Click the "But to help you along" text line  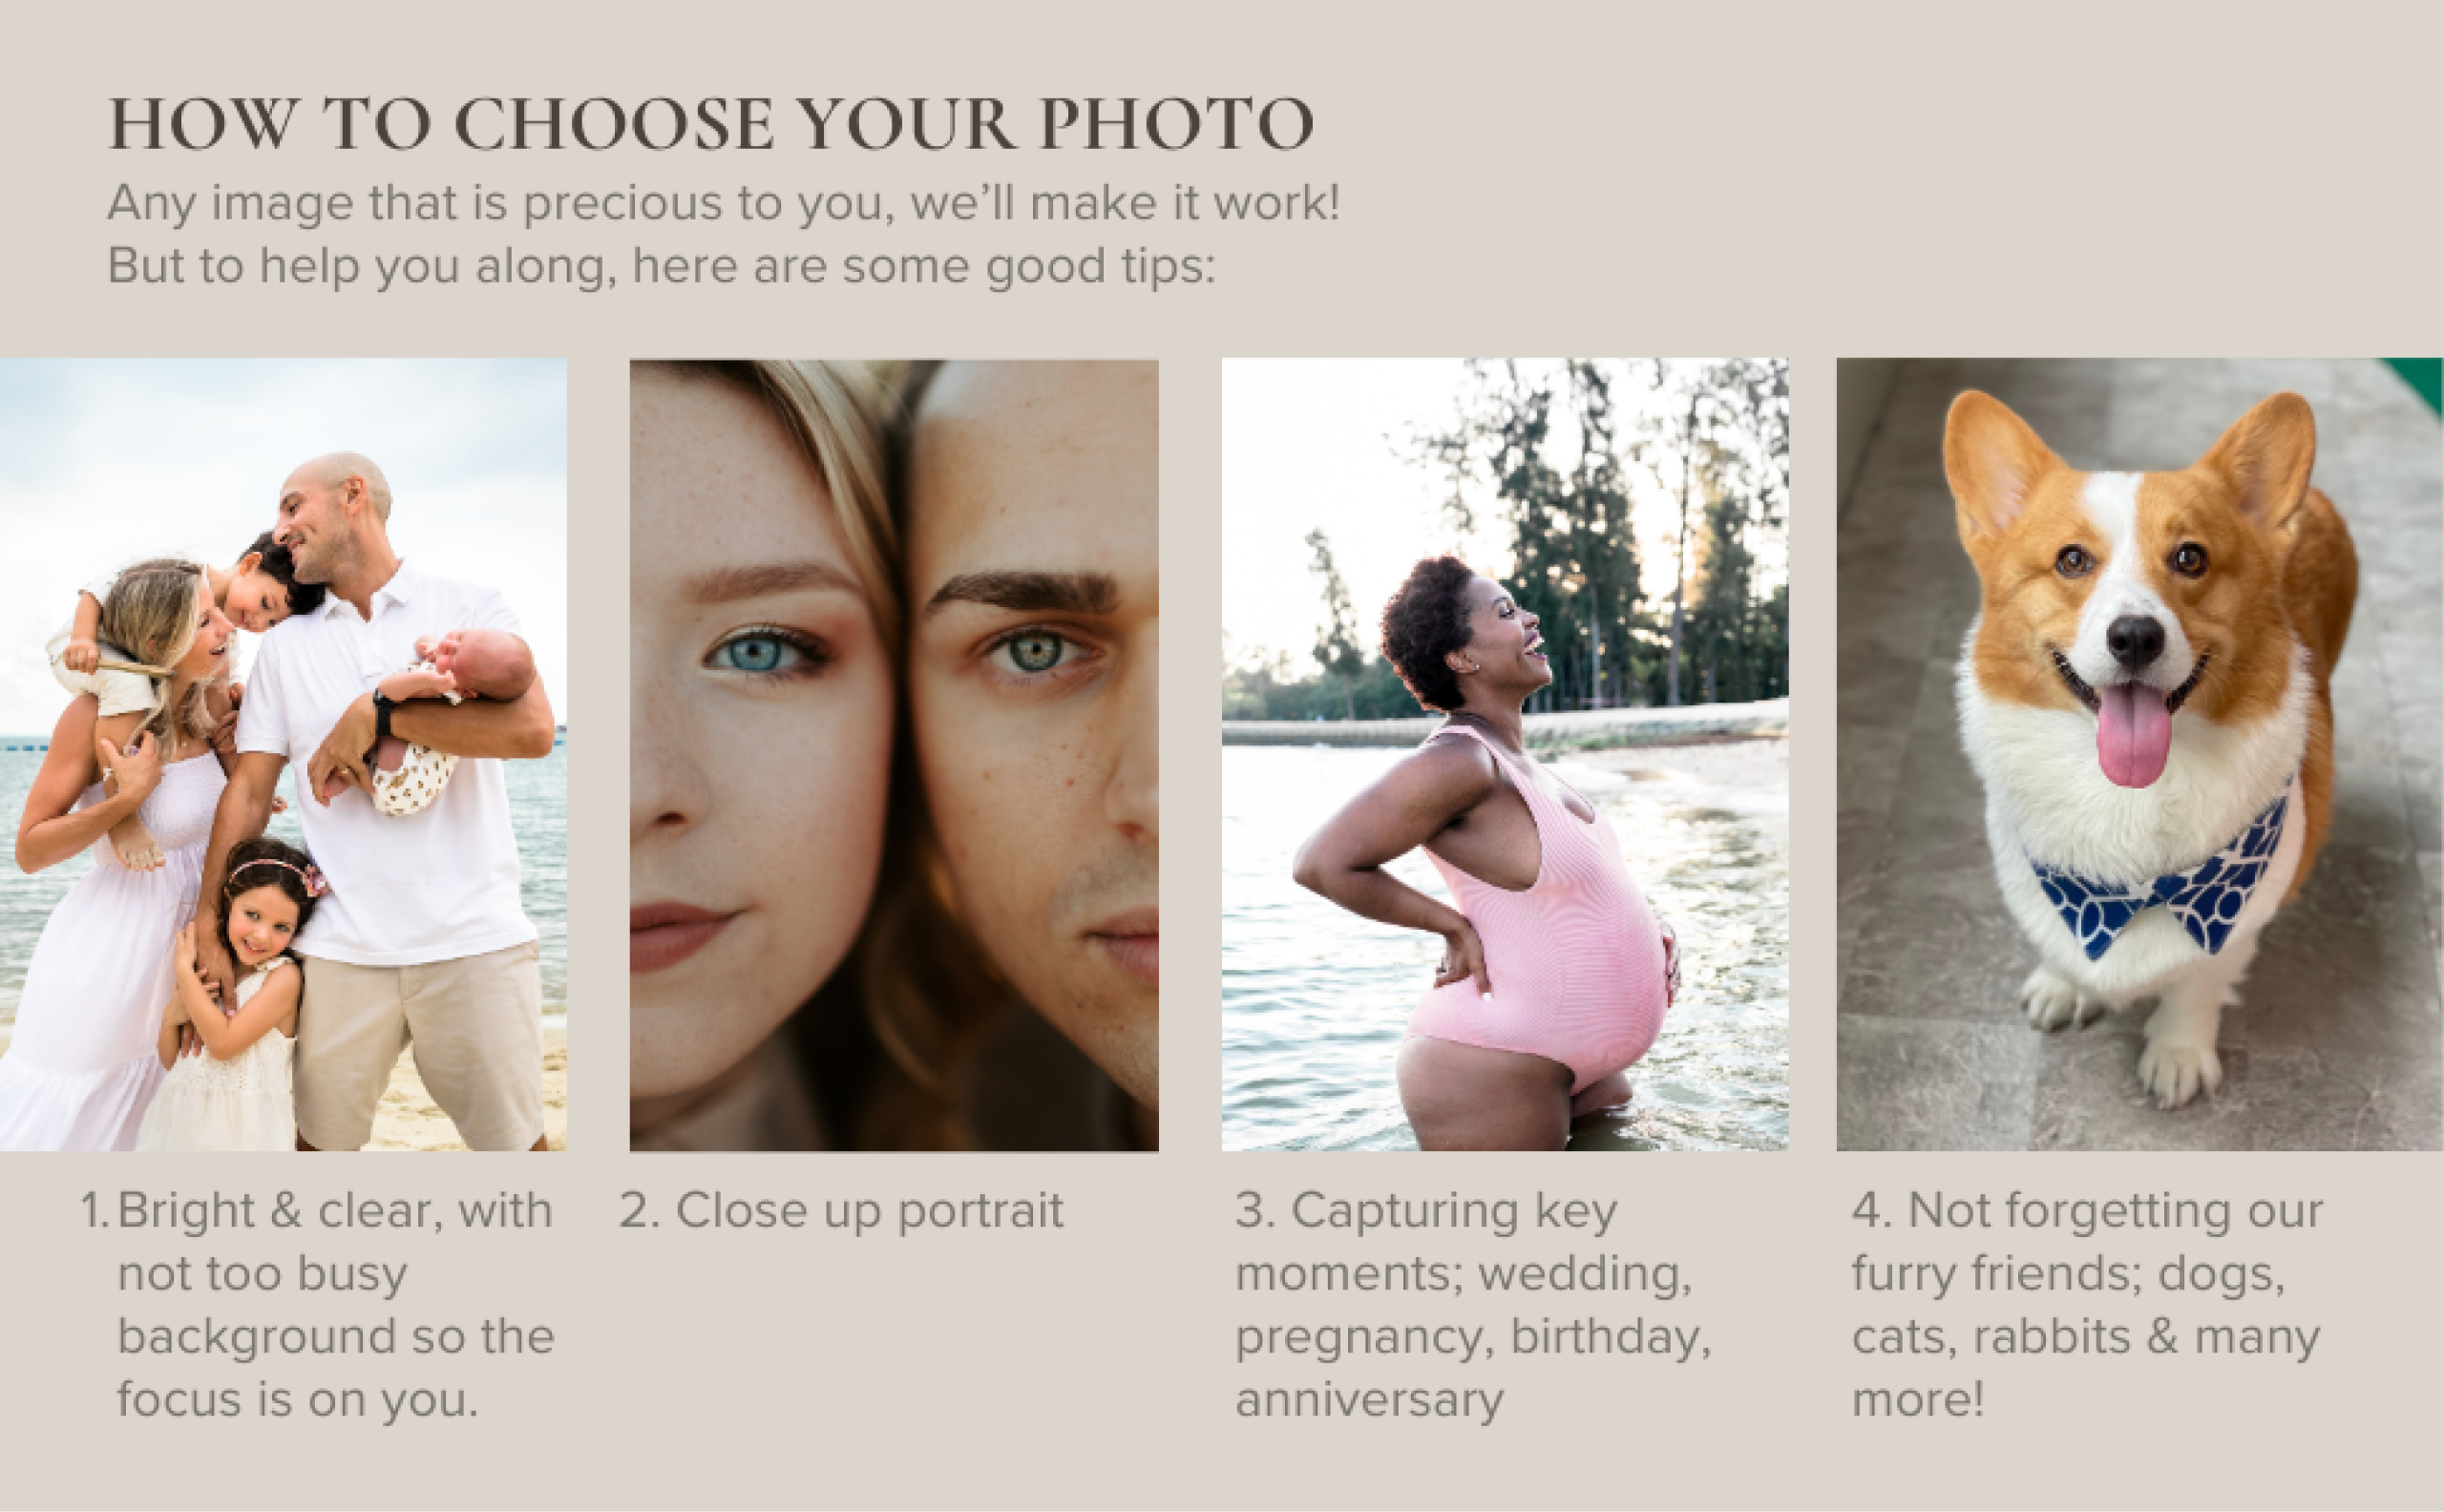[x=660, y=266]
